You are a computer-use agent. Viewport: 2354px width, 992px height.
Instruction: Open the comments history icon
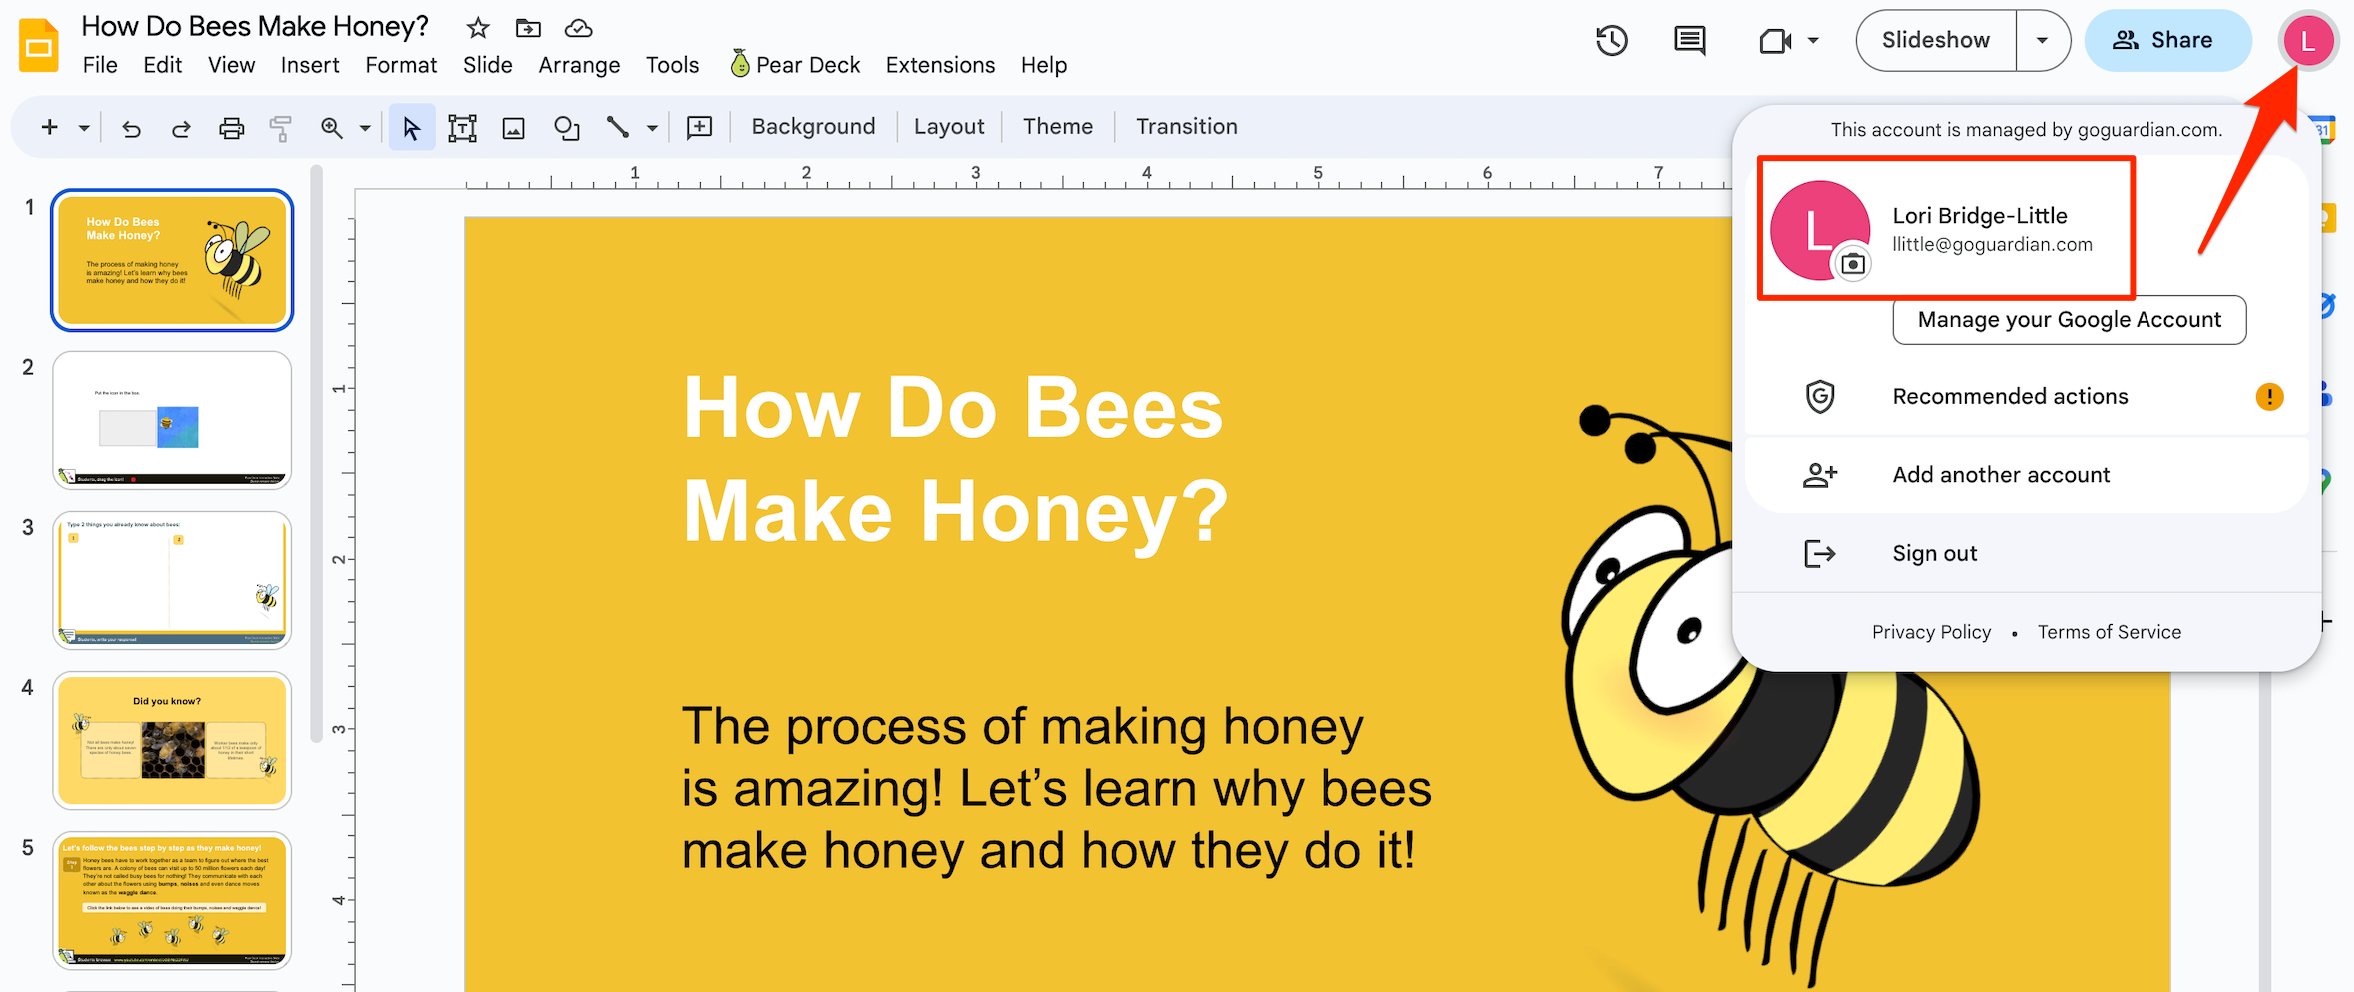pyautogui.click(x=1689, y=41)
